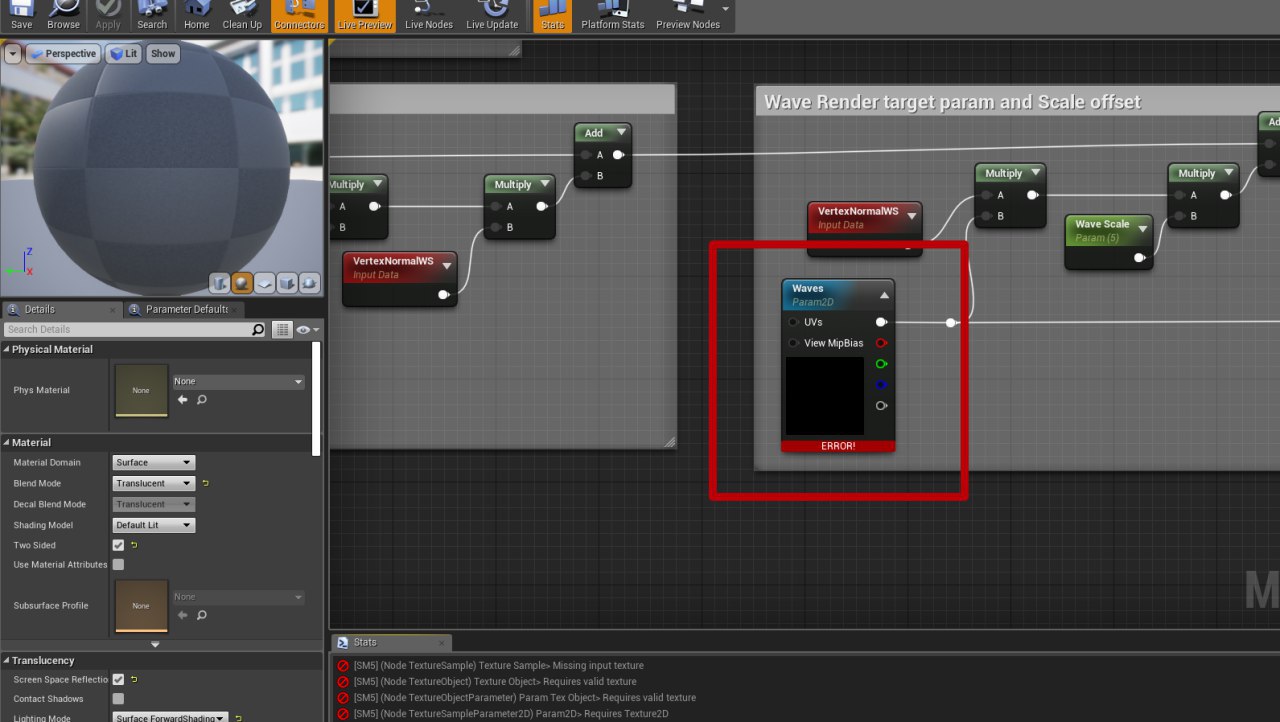Toggle the Connectors toolbar option
Image resolution: width=1280 pixels, height=722 pixels.
299,16
